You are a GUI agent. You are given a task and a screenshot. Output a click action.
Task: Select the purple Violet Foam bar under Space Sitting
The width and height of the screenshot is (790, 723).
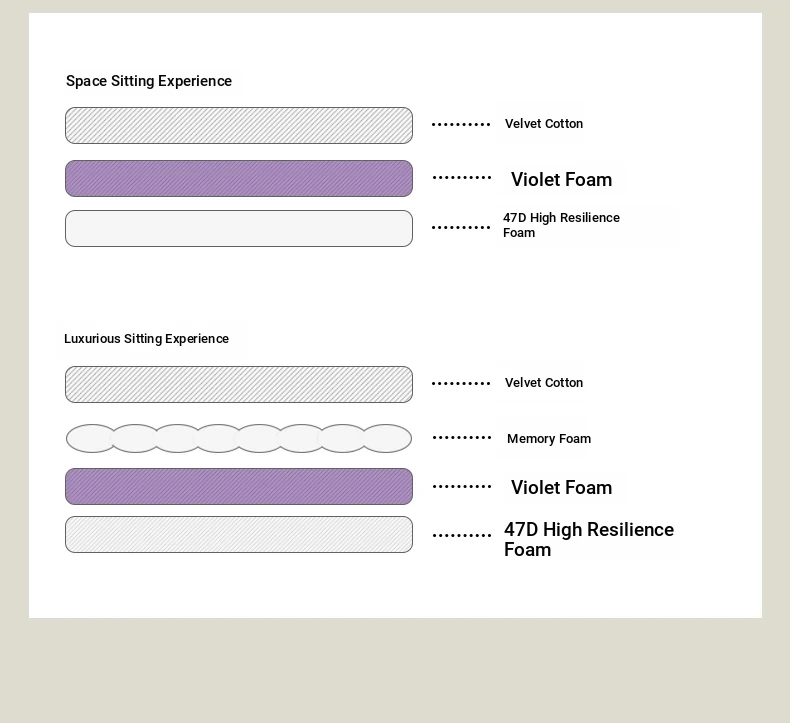(x=239, y=179)
